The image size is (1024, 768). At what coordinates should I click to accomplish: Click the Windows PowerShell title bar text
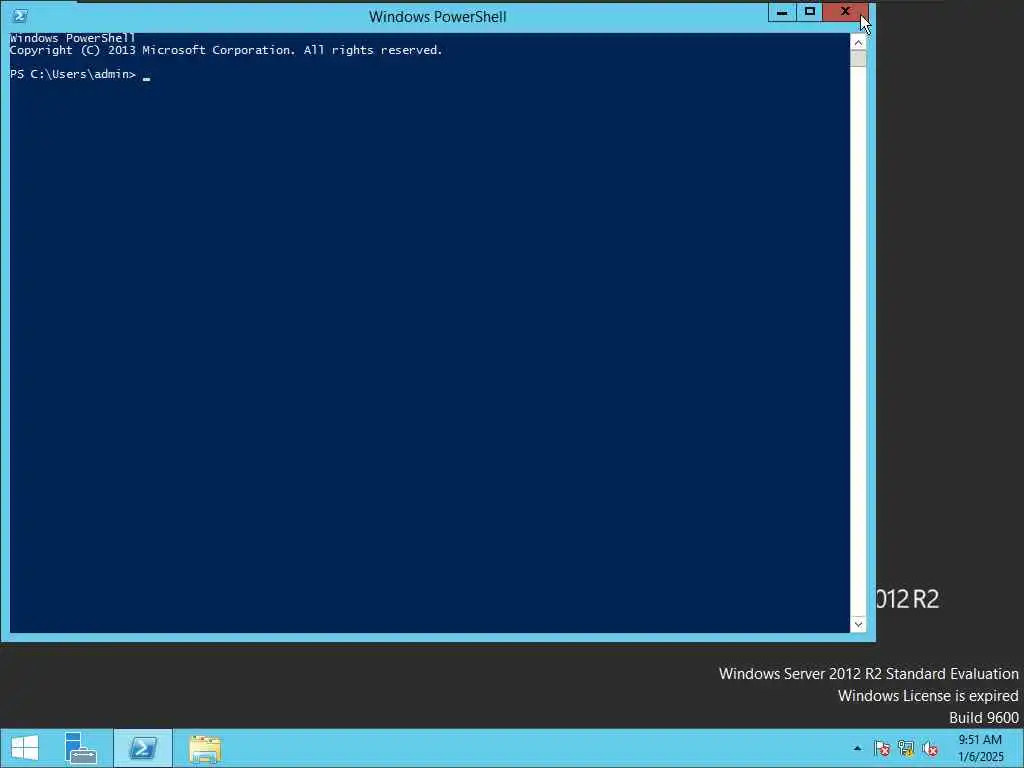(x=438, y=17)
